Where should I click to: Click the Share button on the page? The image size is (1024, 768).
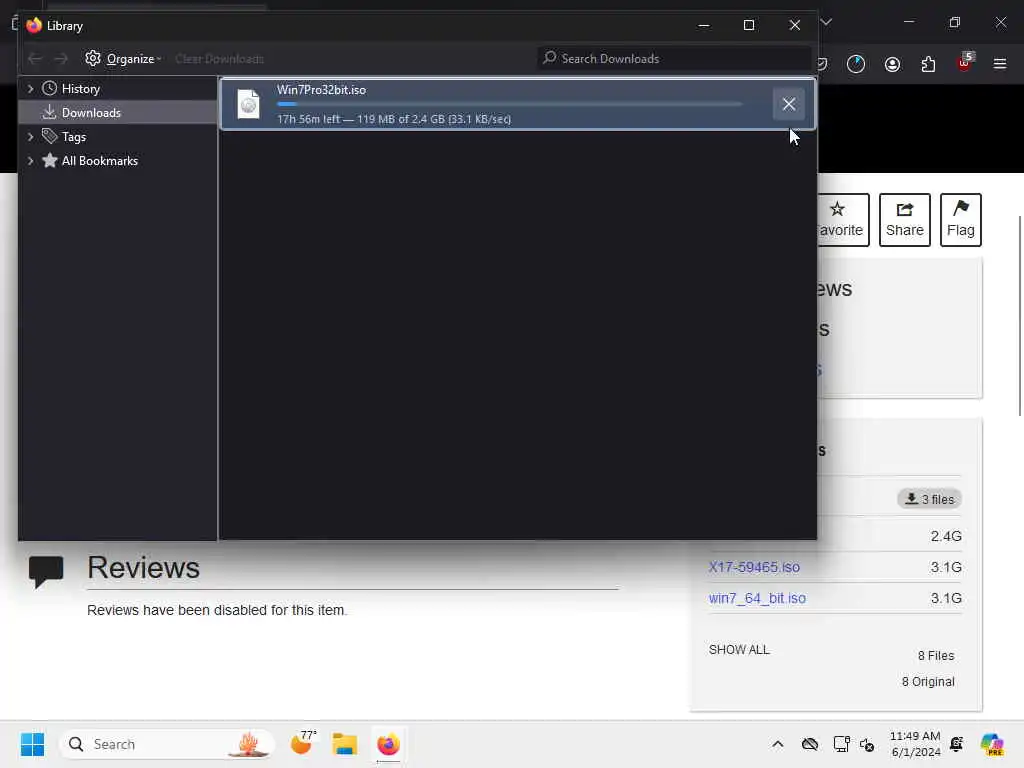tap(904, 220)
